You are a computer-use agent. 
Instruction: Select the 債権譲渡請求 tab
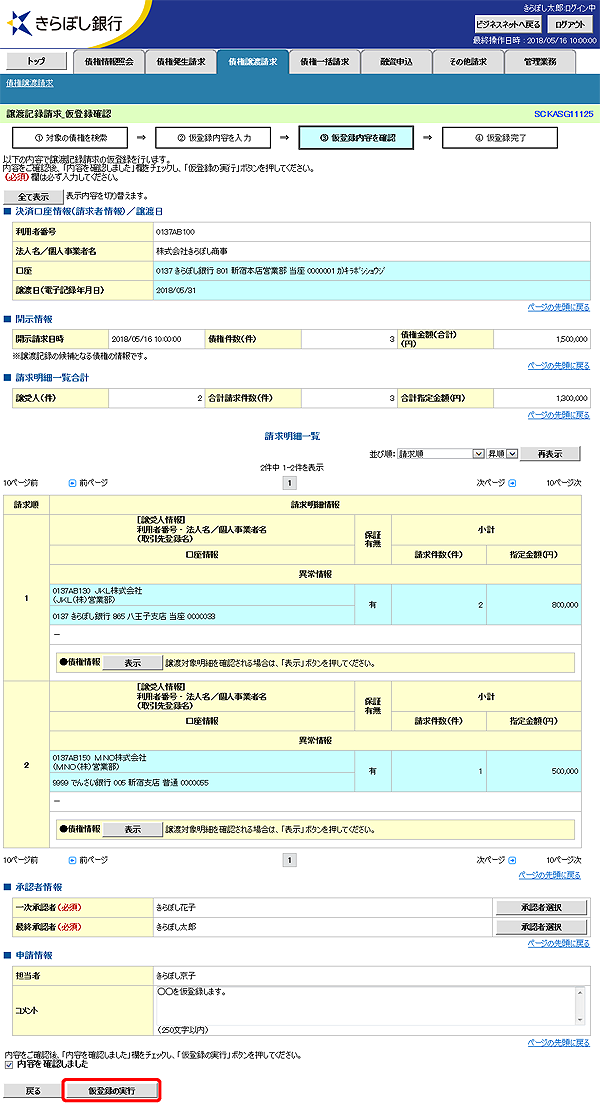tap(252, 62)
